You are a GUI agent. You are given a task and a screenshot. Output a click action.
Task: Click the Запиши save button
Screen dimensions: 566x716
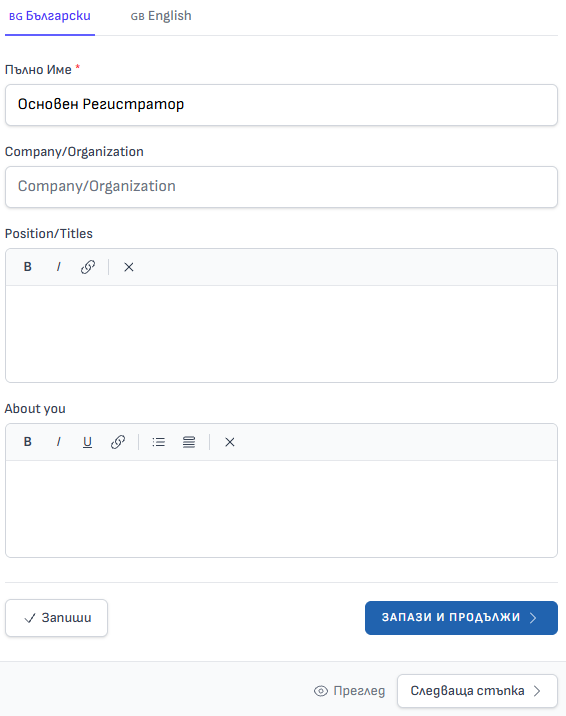point(57,618)
